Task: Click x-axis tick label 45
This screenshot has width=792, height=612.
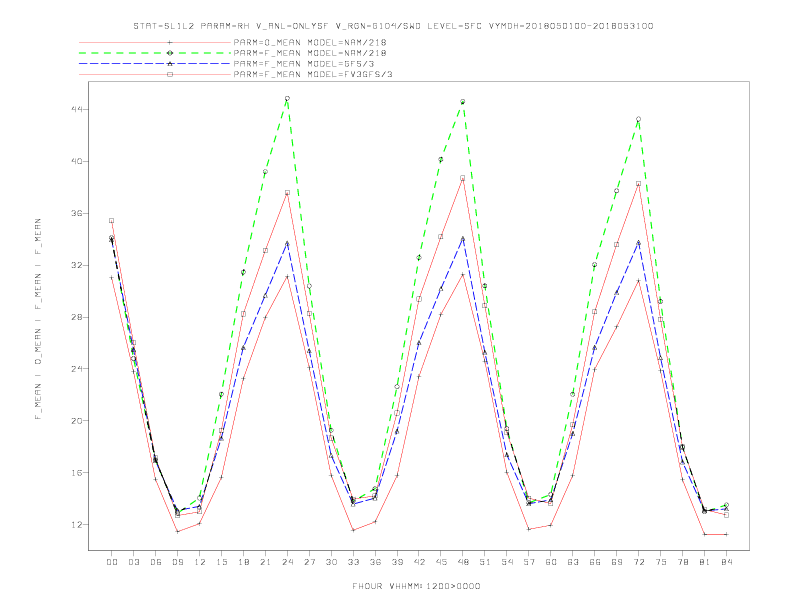Action: (x=441, y=562)
